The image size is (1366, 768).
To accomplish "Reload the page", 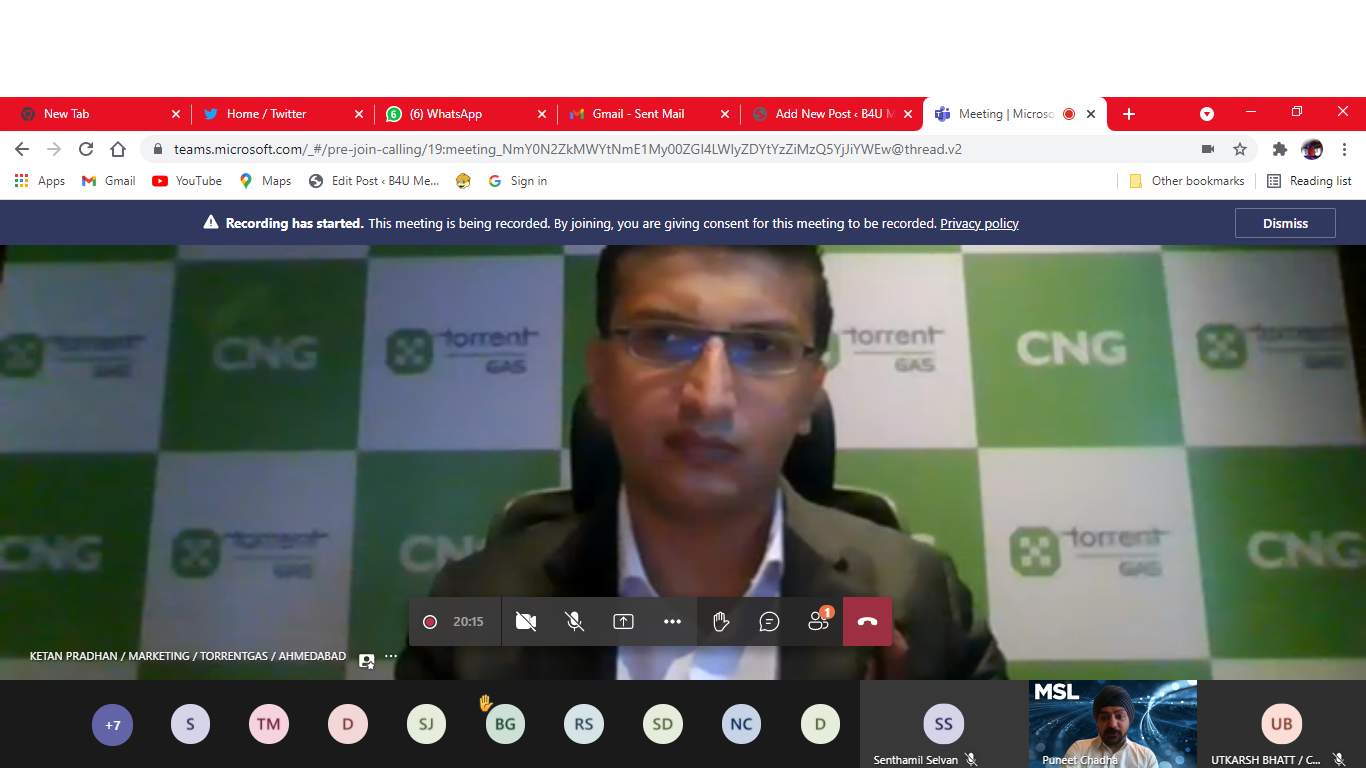I will point(86,149).
